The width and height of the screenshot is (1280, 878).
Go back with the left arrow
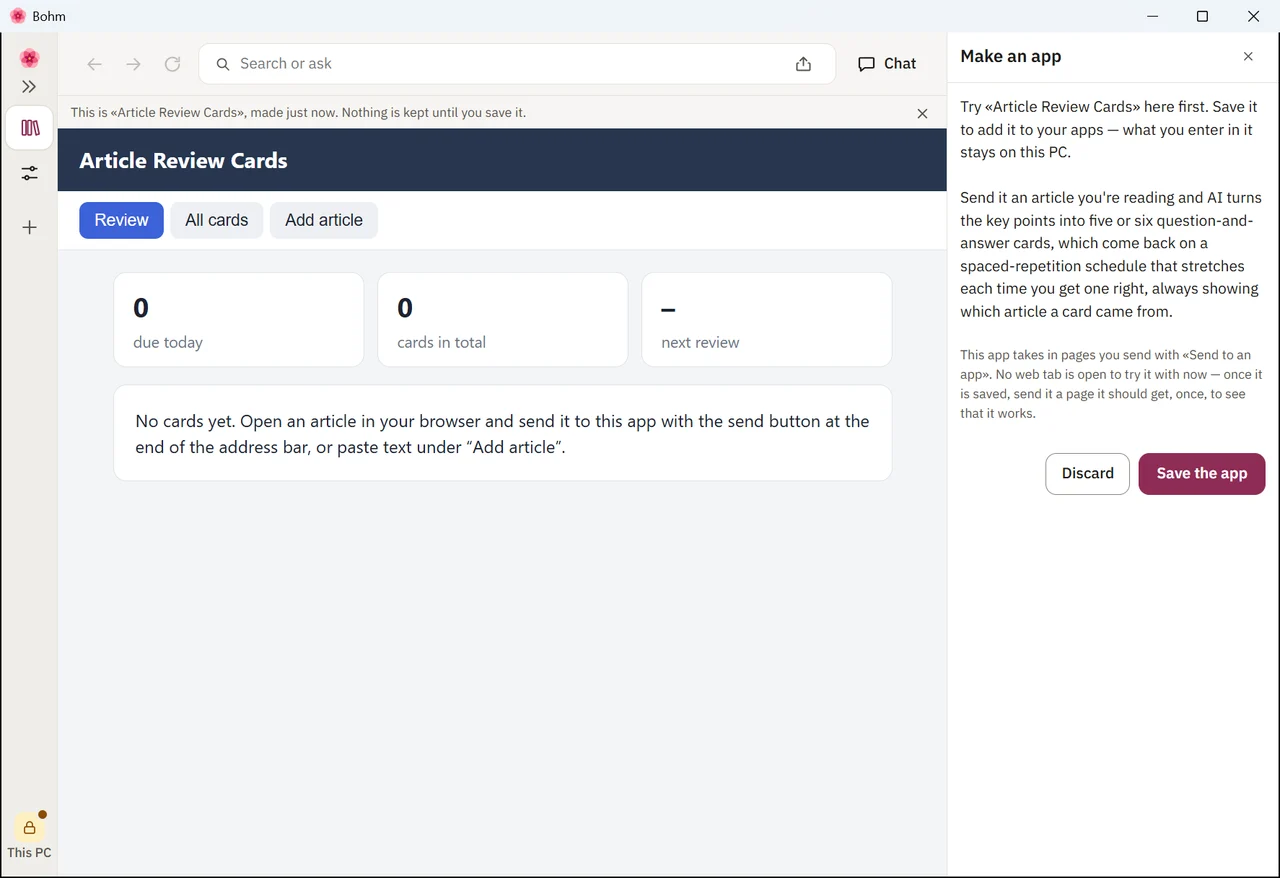click(94, 64)
